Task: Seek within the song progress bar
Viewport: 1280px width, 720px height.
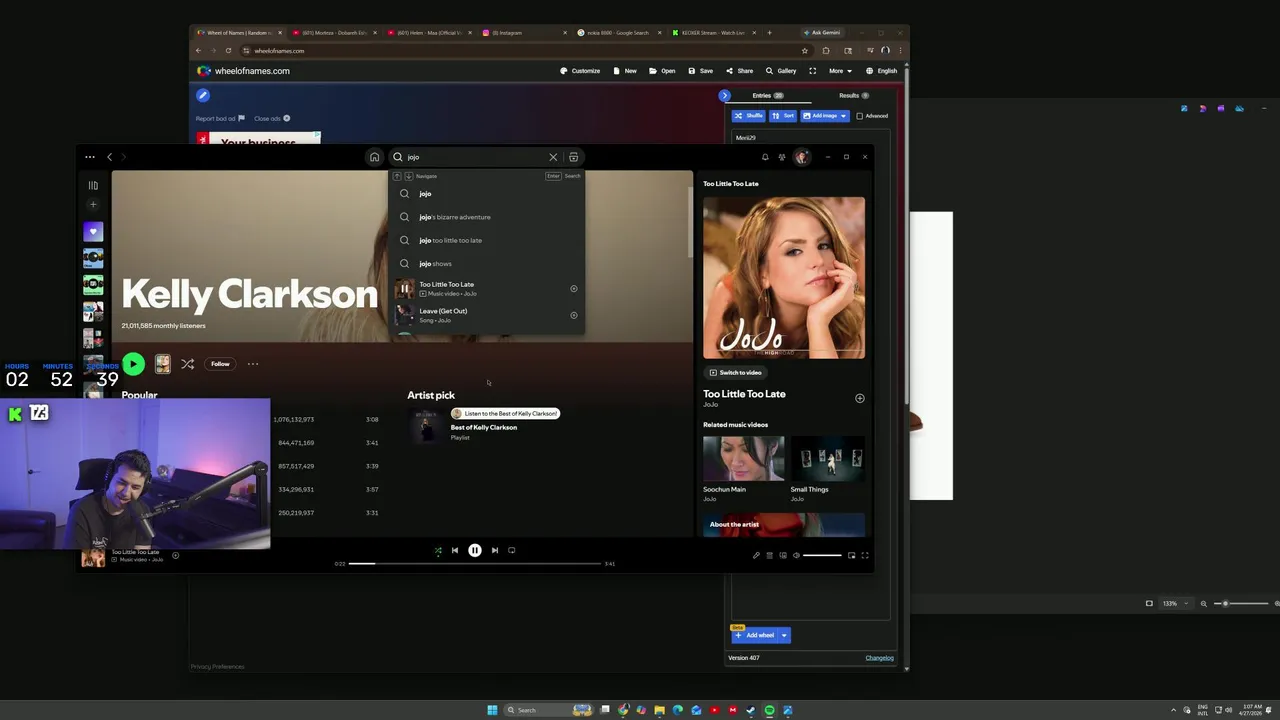Action: 475,564
